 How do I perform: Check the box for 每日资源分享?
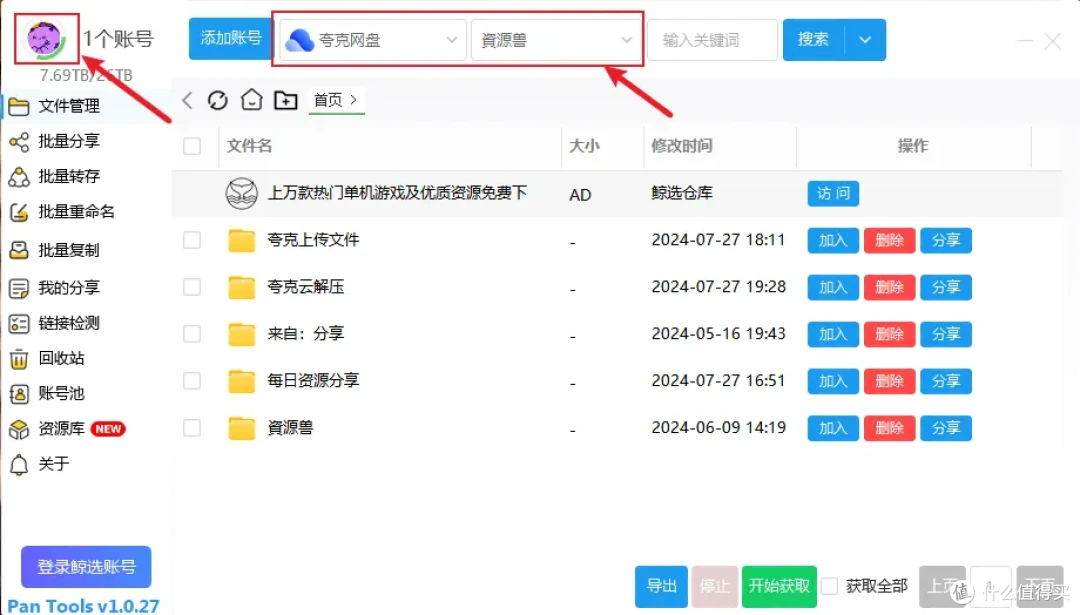coord(192,381)
